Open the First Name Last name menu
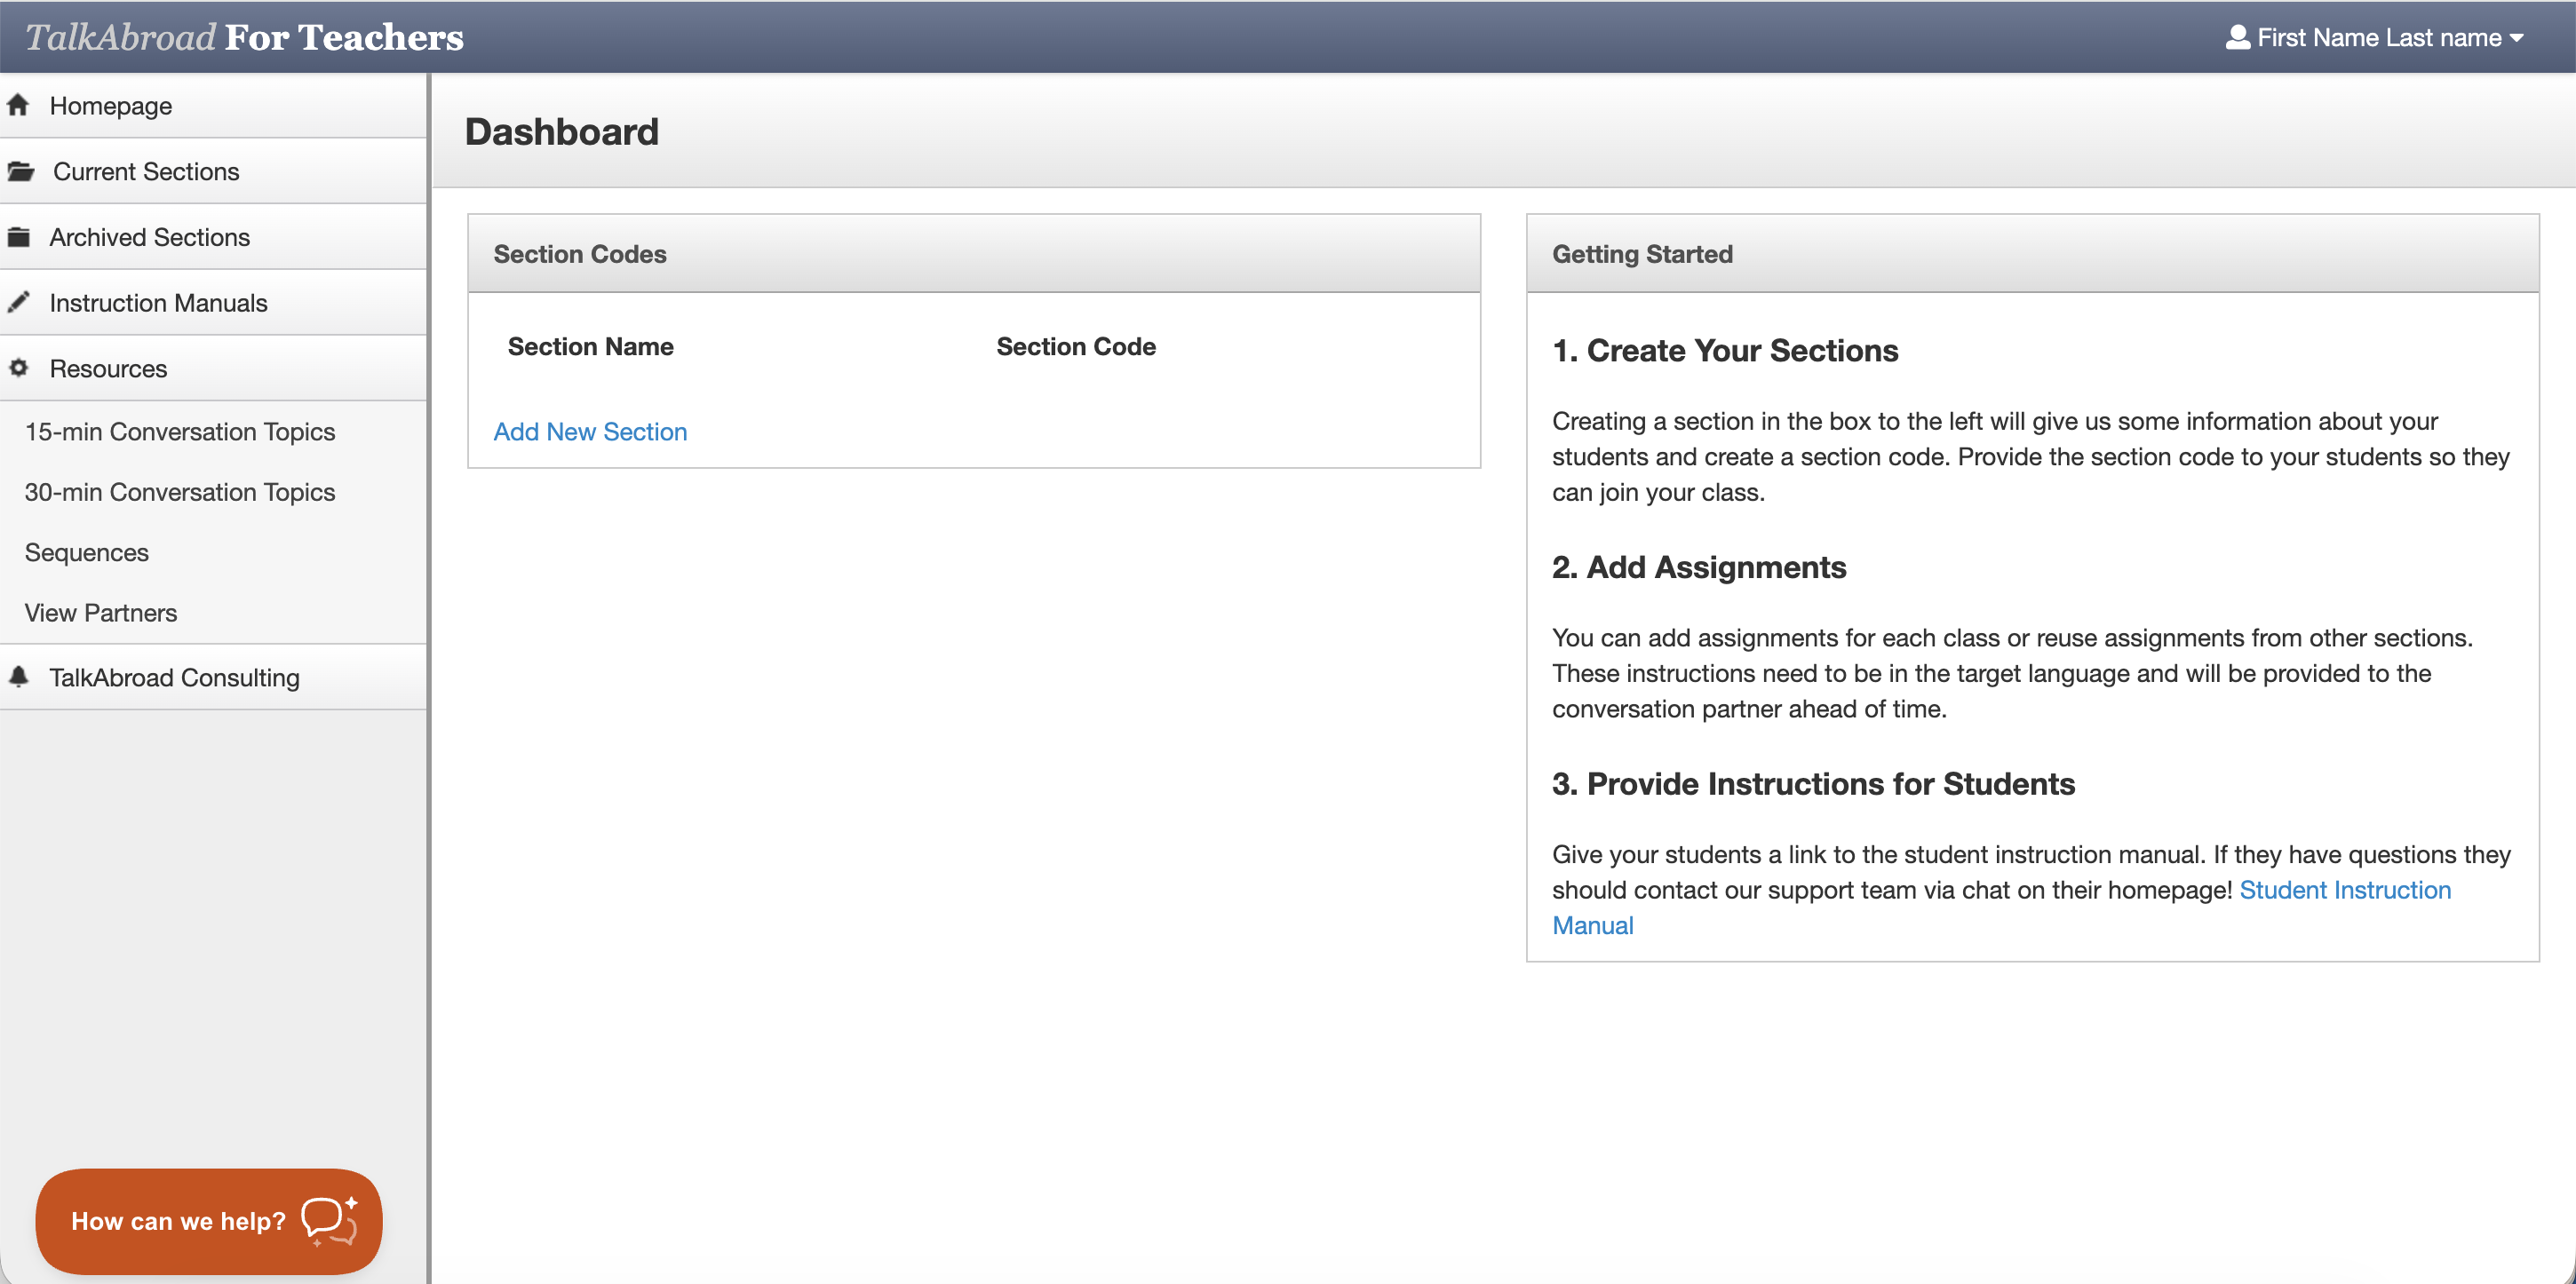The width and height of the screenshot is (2576, 1284). [x=2375, y=37]
